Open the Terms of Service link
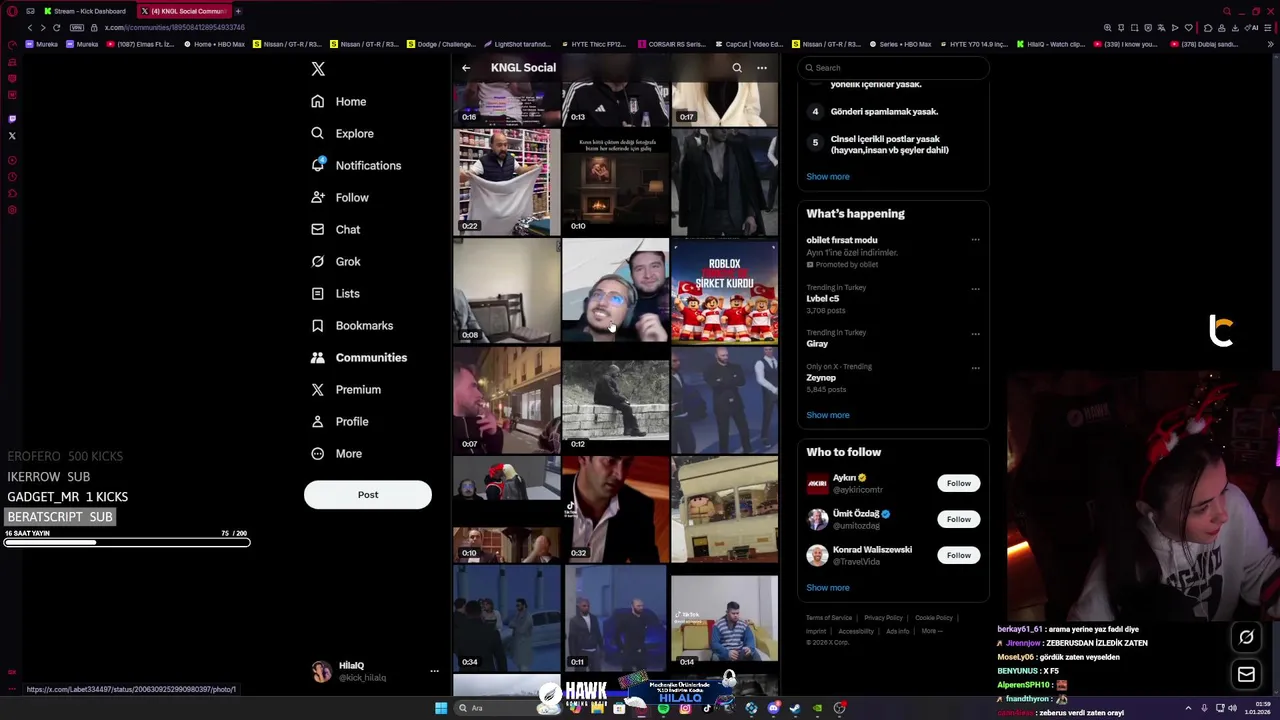The height and width of the screenshot is (720, 1280). click(829, 618)
